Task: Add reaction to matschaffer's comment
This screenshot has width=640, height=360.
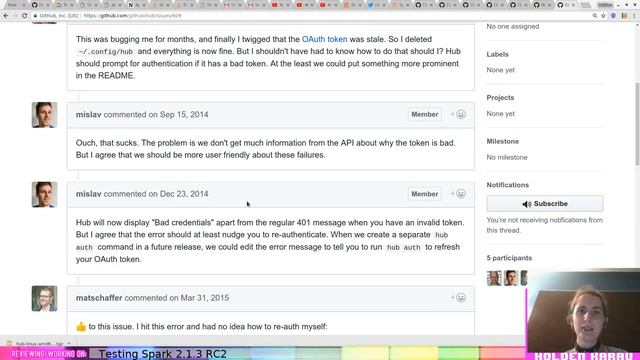Action: pos(458,298)
